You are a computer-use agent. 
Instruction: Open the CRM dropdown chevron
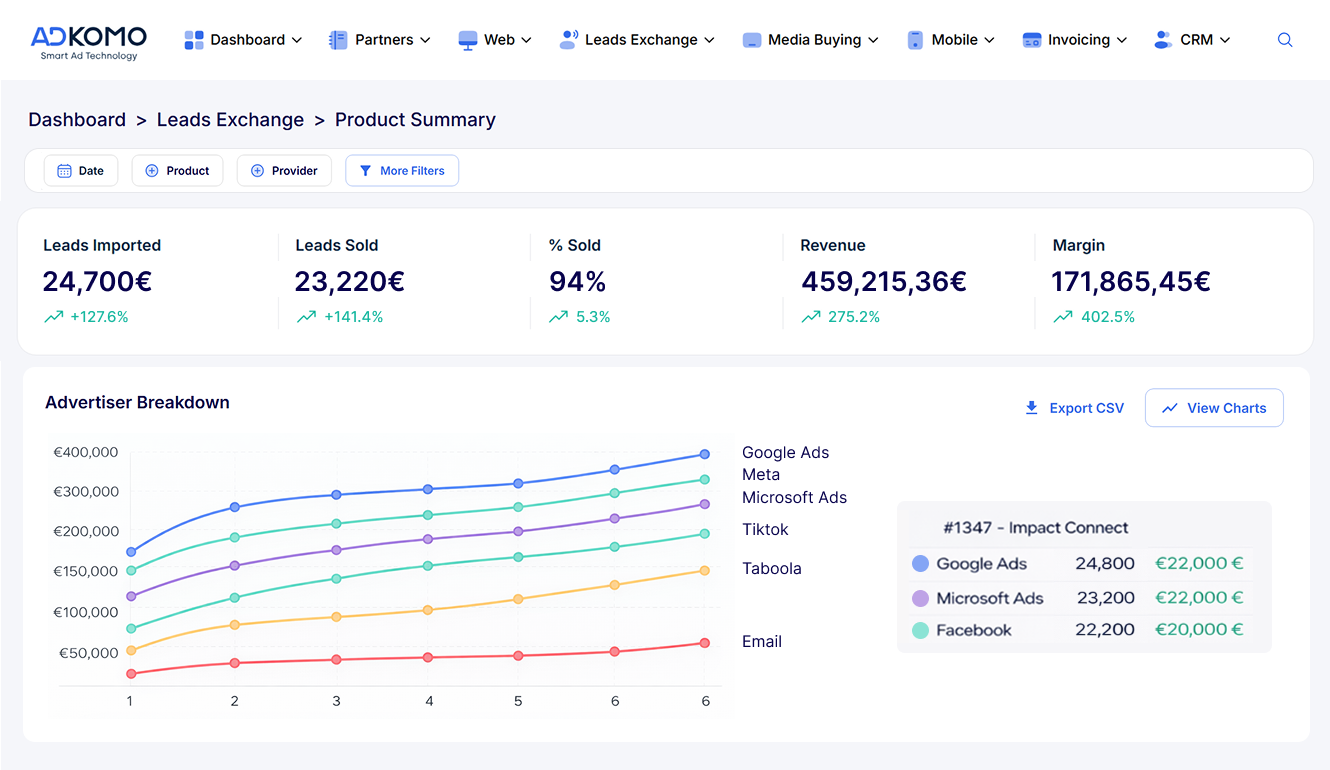click(1225, 40)
